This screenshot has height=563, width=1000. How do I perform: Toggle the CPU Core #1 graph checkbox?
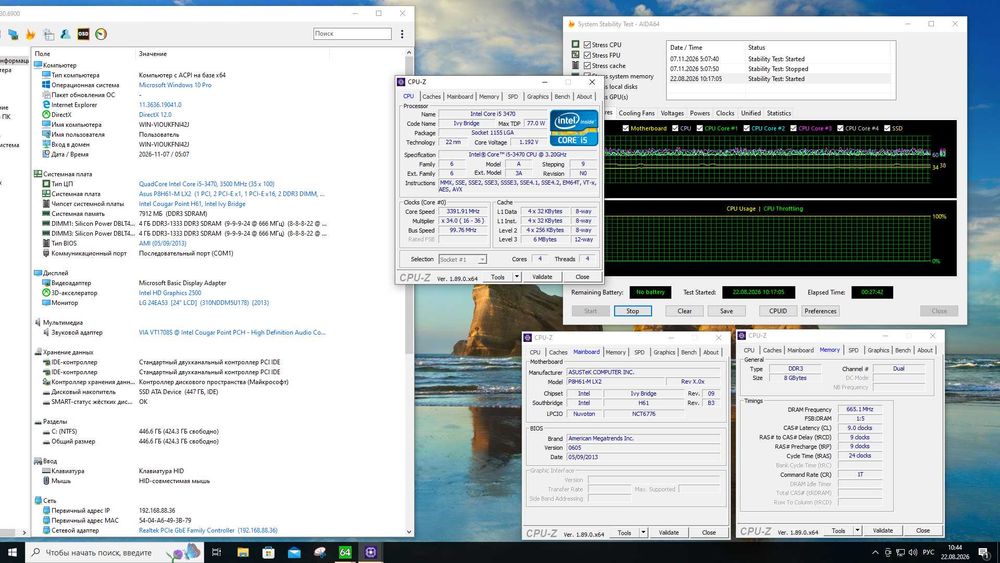700,128
